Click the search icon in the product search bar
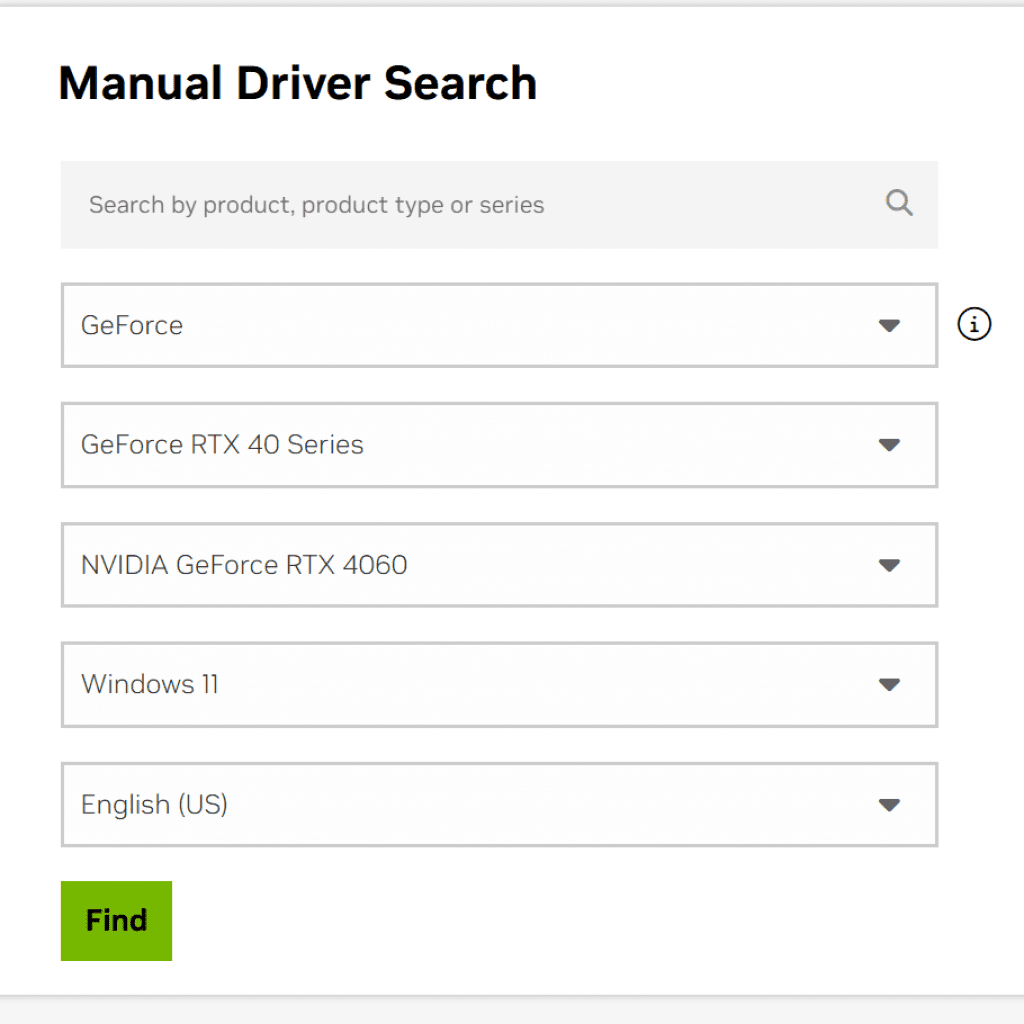The height and width of the screenshot is (1024, 1024). click(898, 203)
